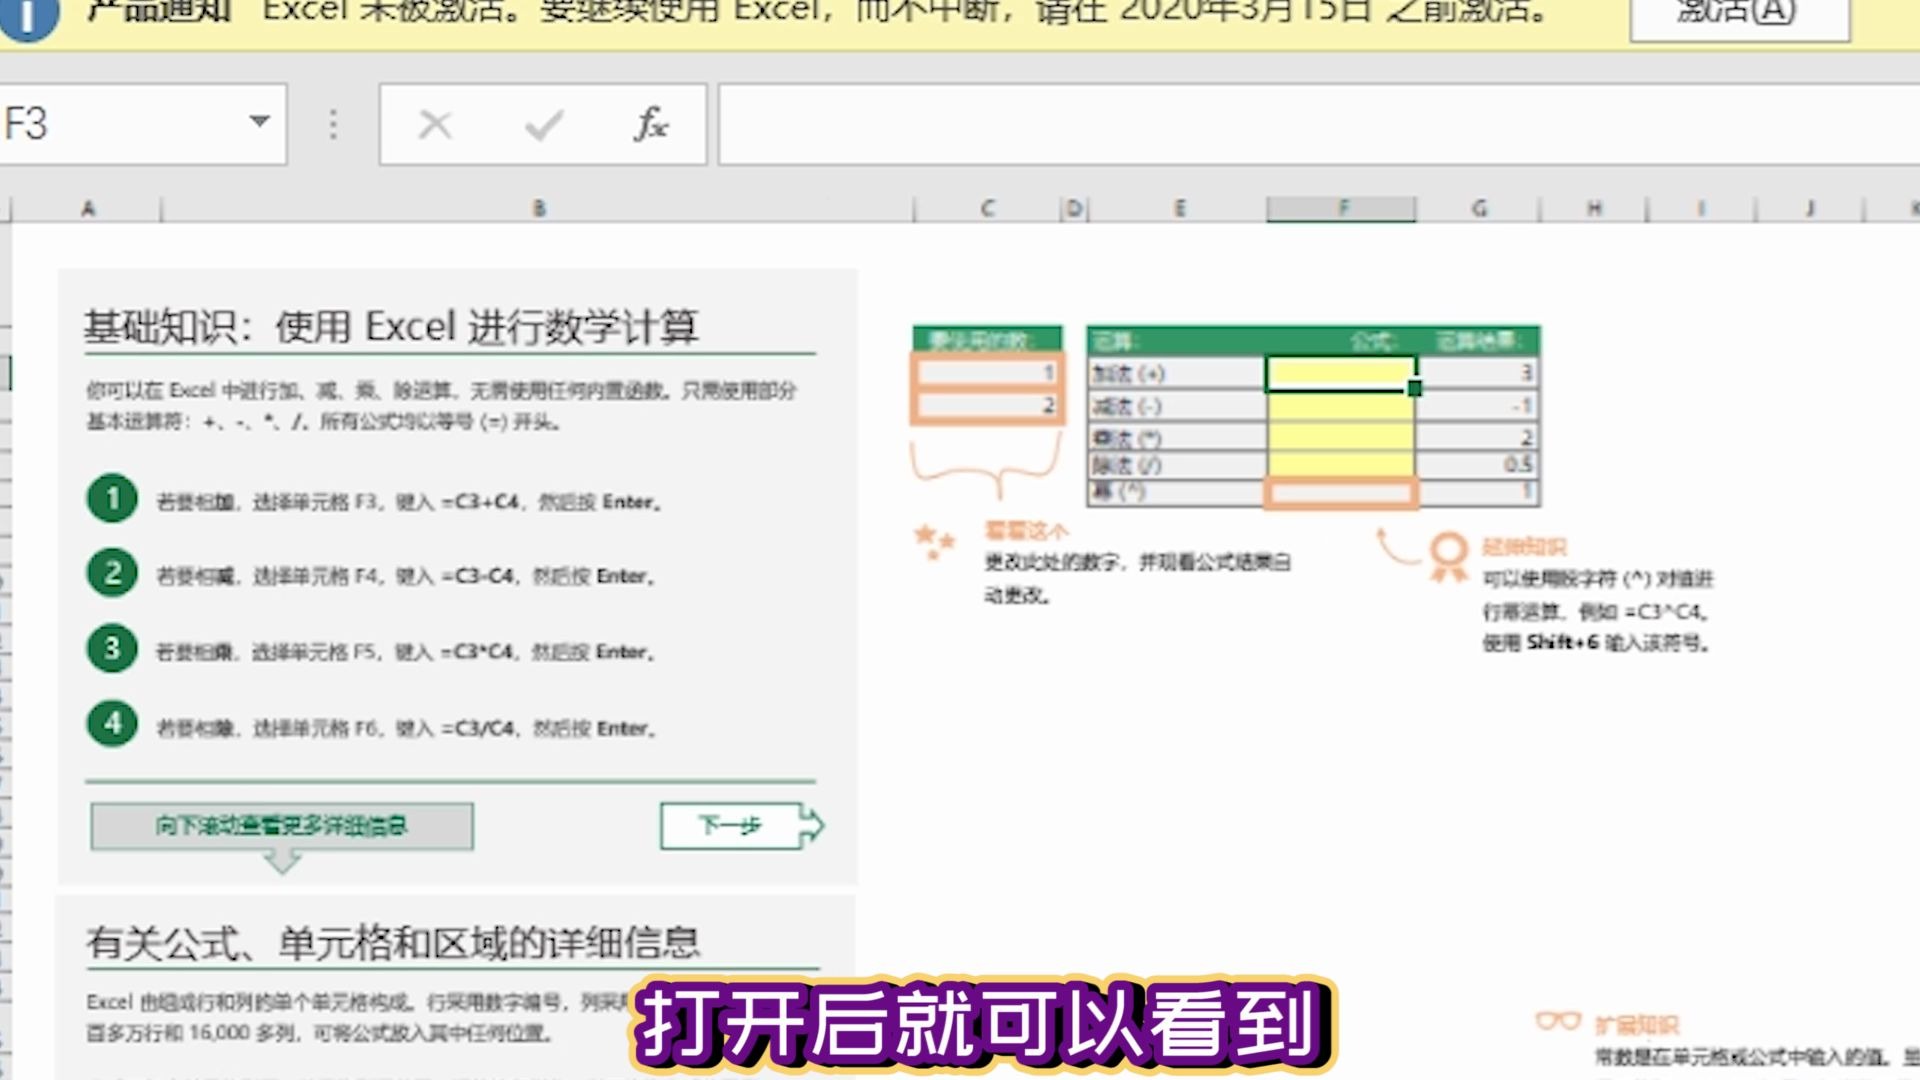
Task: Click the formula bar input area
Action: click(x=1318, y=125)
